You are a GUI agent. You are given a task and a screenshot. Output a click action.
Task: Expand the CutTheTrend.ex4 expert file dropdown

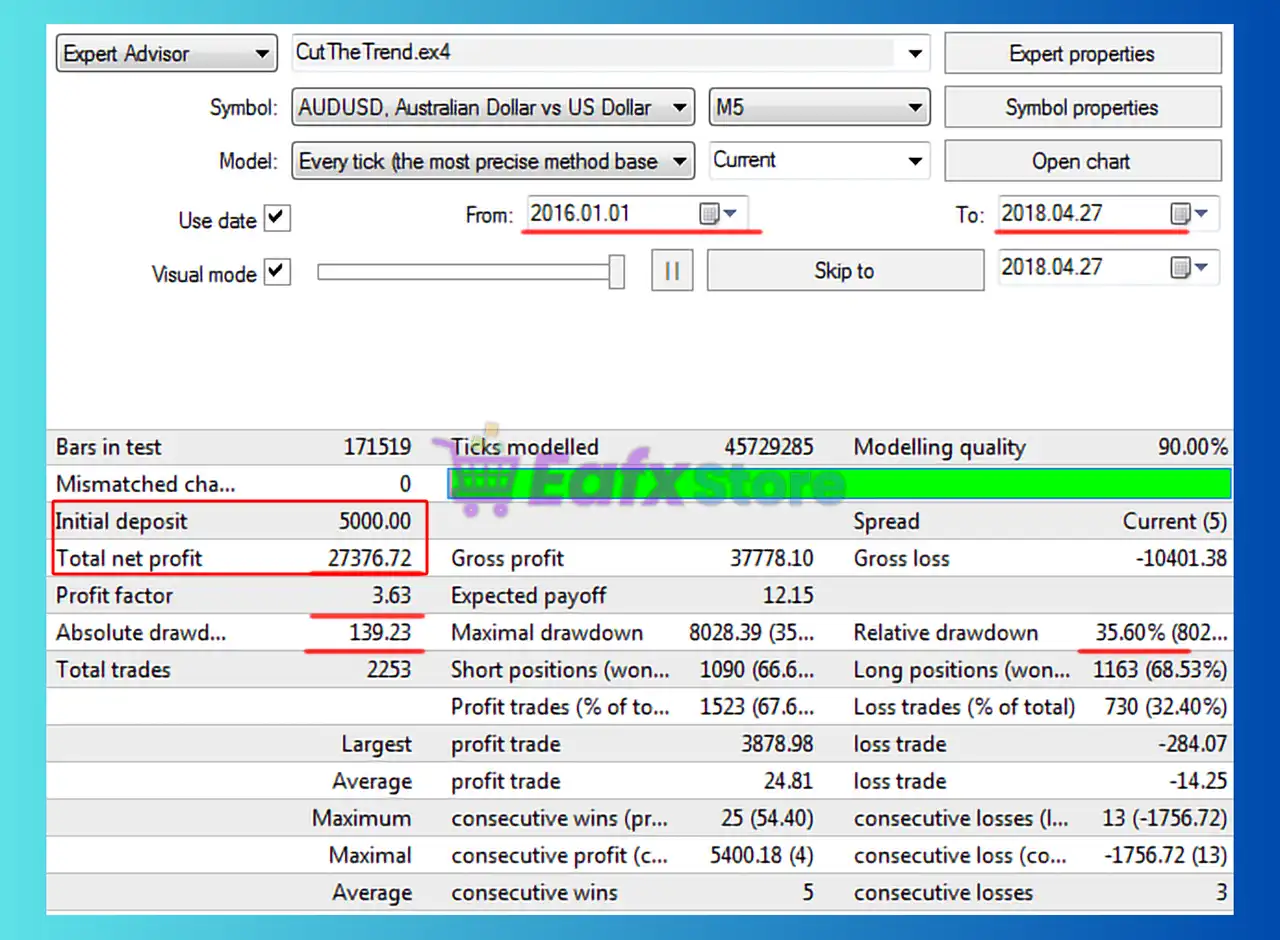click(x=915, y=54)
